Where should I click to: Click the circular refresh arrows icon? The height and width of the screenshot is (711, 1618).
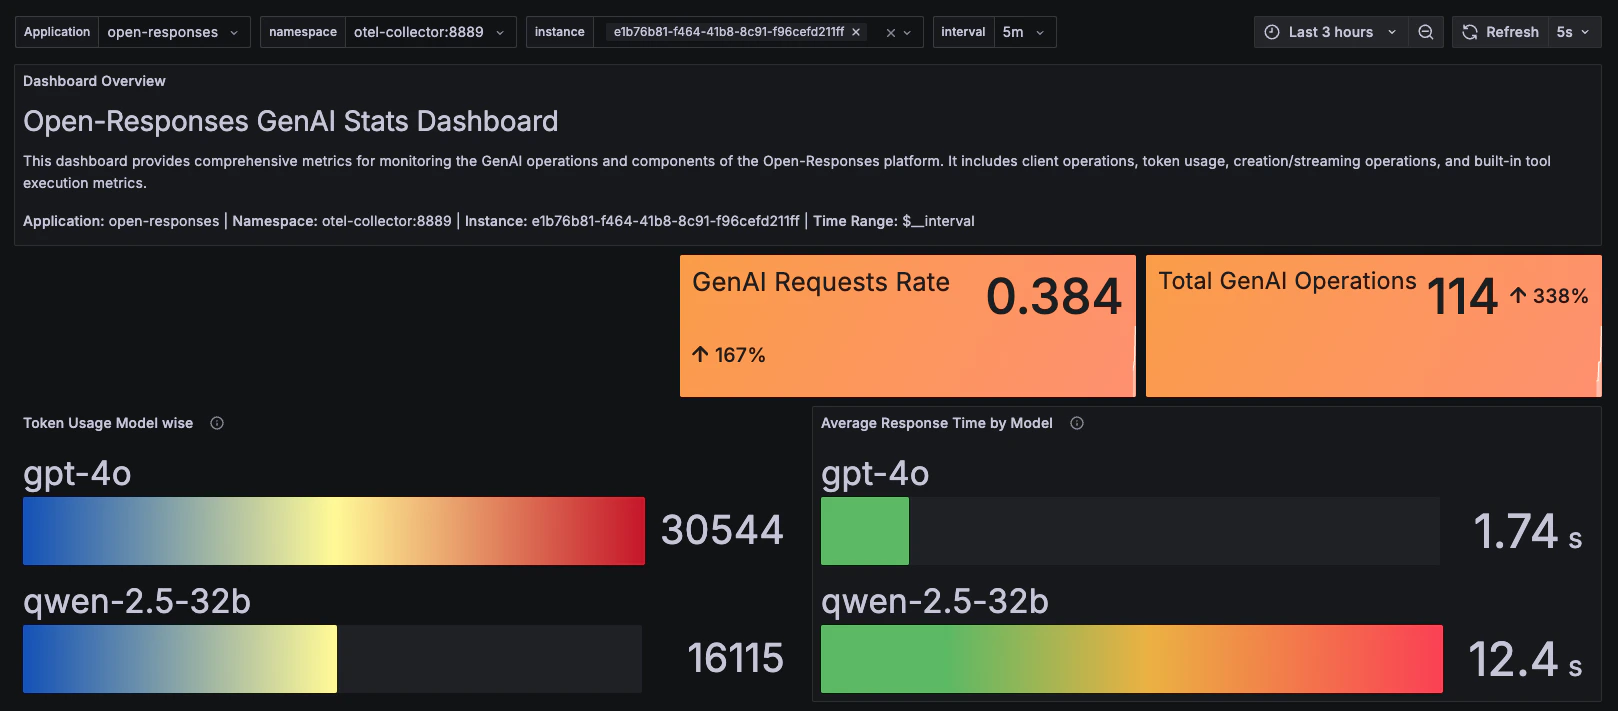[1470, 32]
